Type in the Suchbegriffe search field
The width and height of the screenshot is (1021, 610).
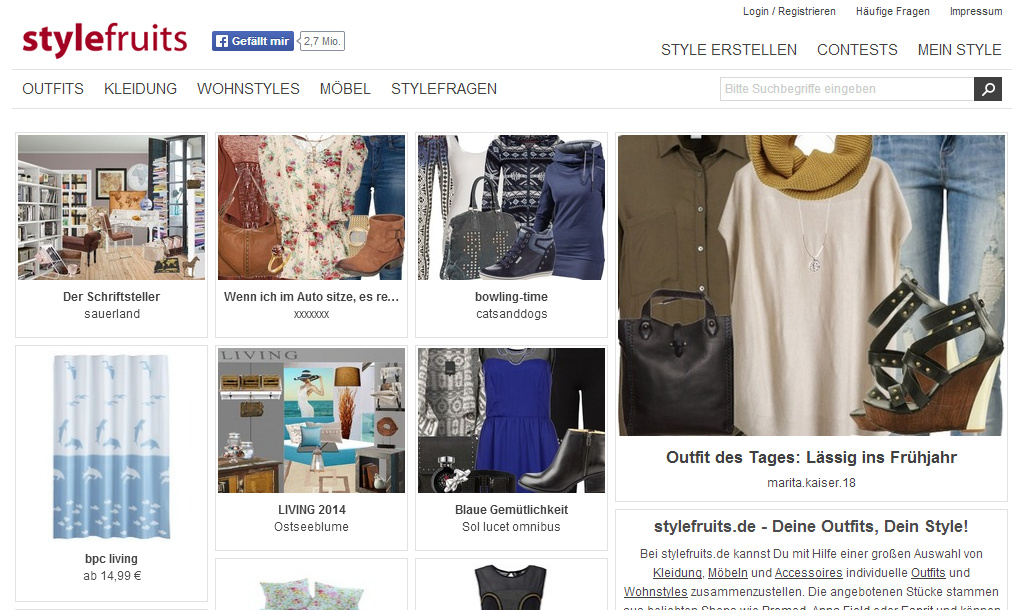pyautogui.click(x=846, y=89)
